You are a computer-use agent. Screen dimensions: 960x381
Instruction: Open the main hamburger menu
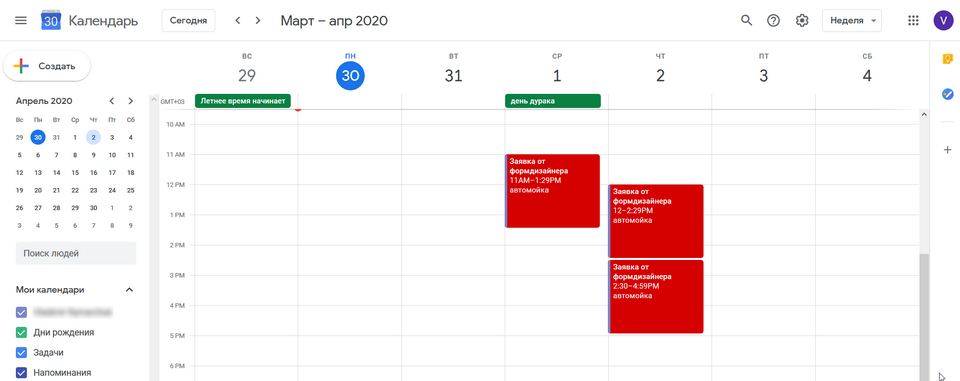click(21, 20)
